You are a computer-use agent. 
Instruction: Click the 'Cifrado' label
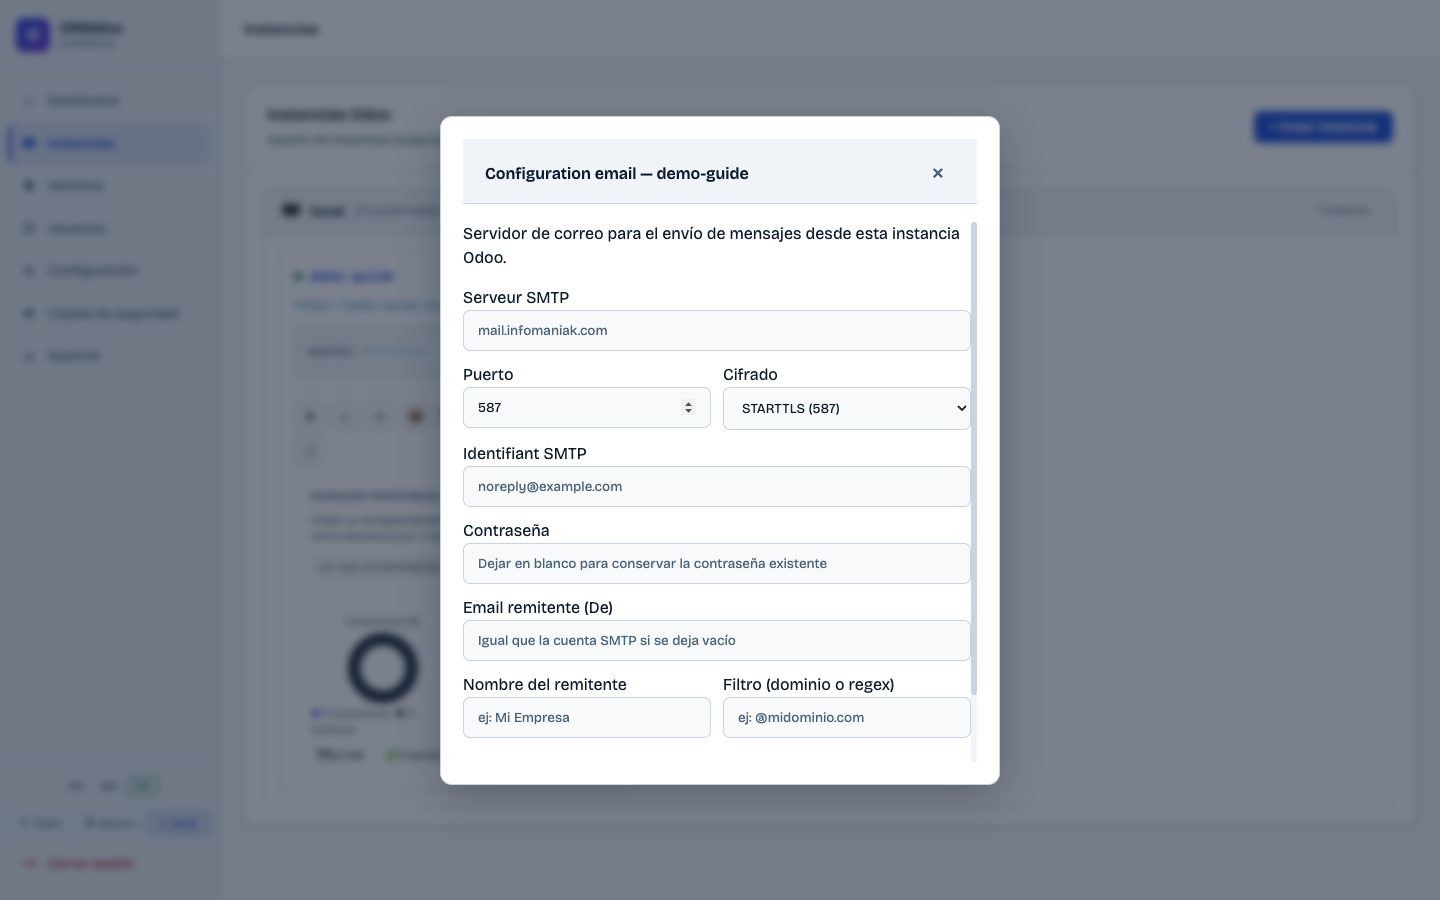coord(750,375)
